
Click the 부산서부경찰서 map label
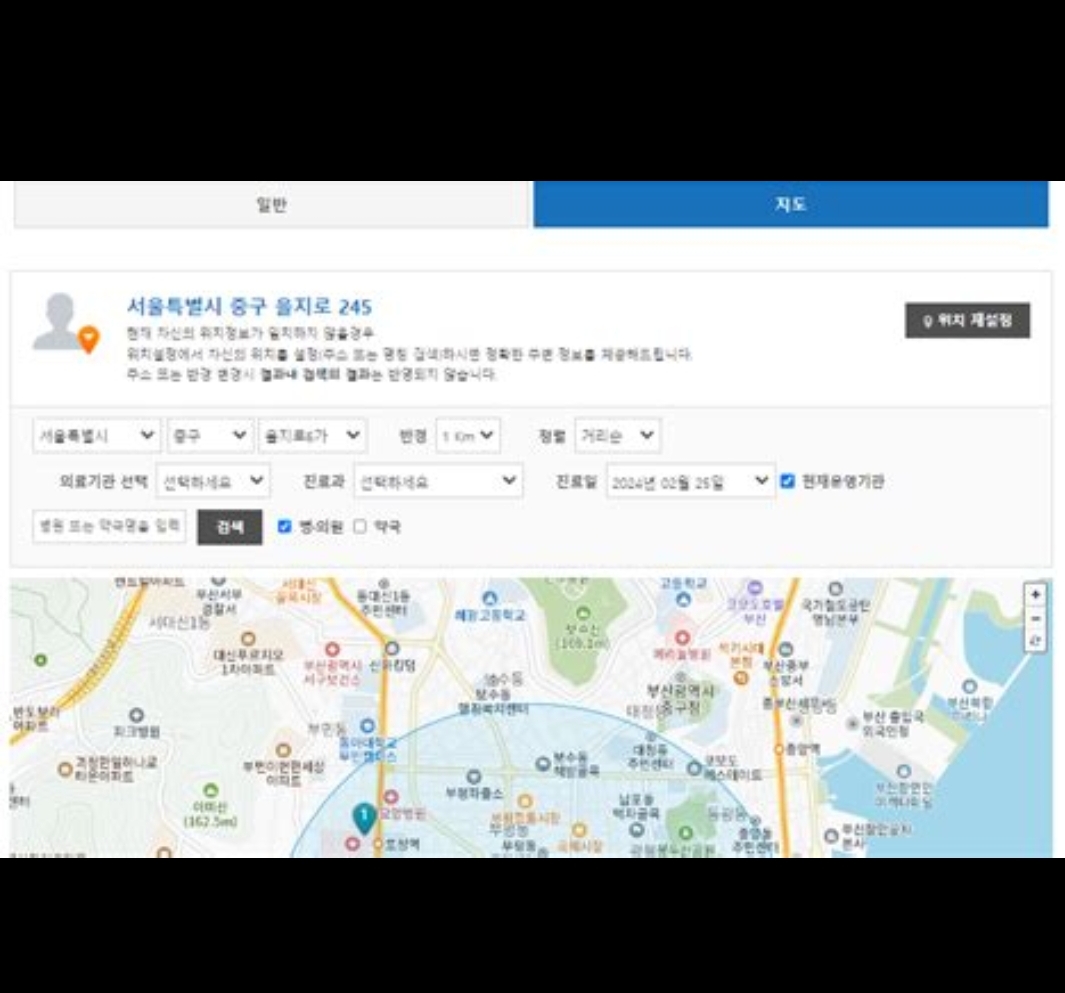(219, 602)
